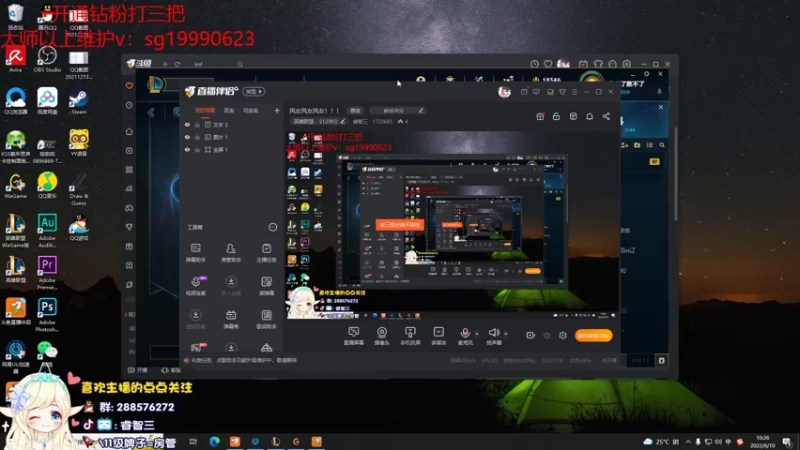
Task: Open OBS Studio desktop shortcut
Action: (47, 60)
